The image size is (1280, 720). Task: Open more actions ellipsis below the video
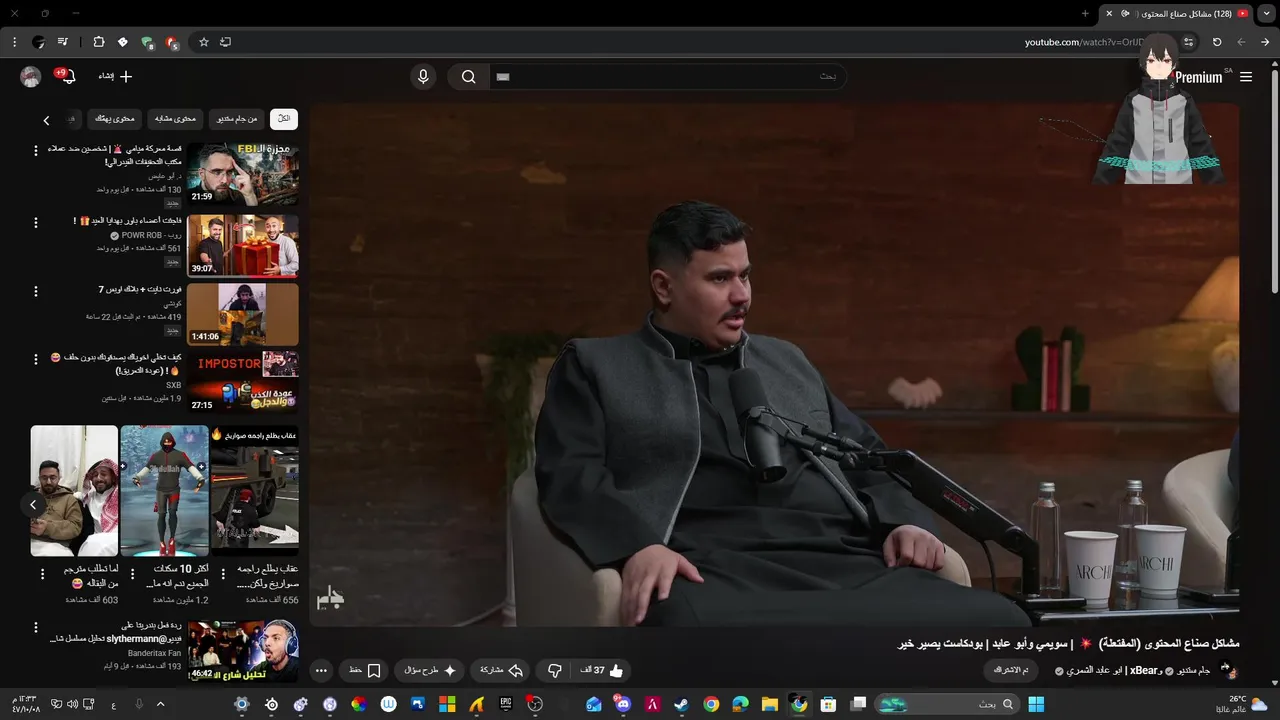(321, 670)
